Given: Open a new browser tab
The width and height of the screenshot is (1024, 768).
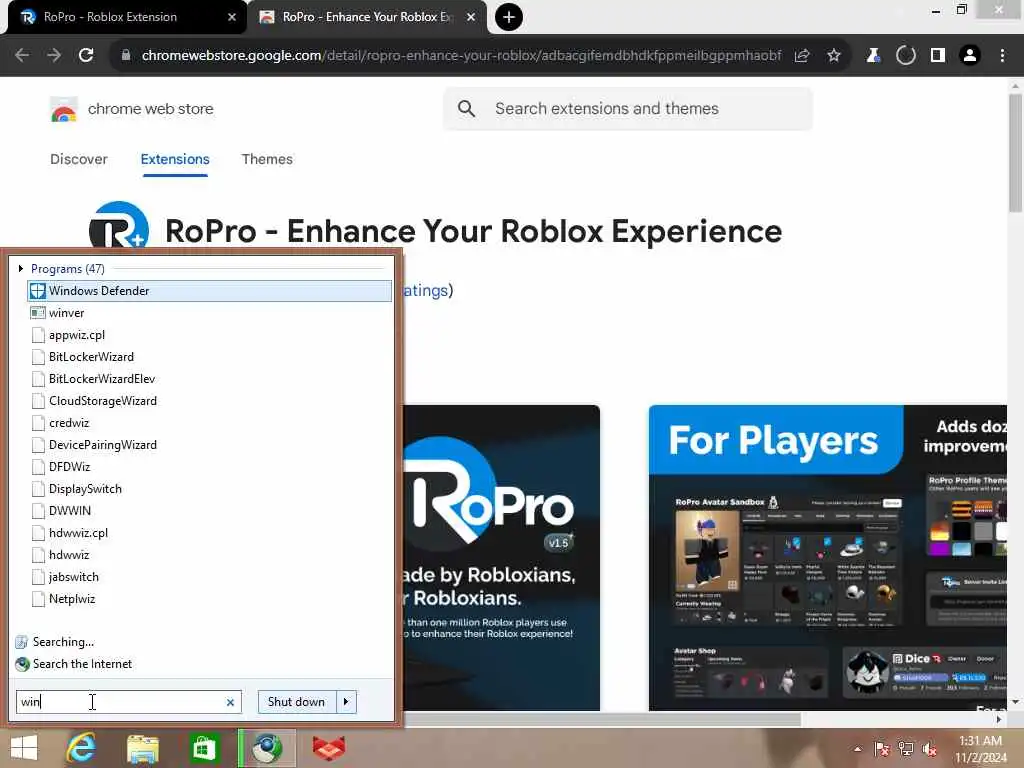Looking at the screenshot, I should (509, 17).
